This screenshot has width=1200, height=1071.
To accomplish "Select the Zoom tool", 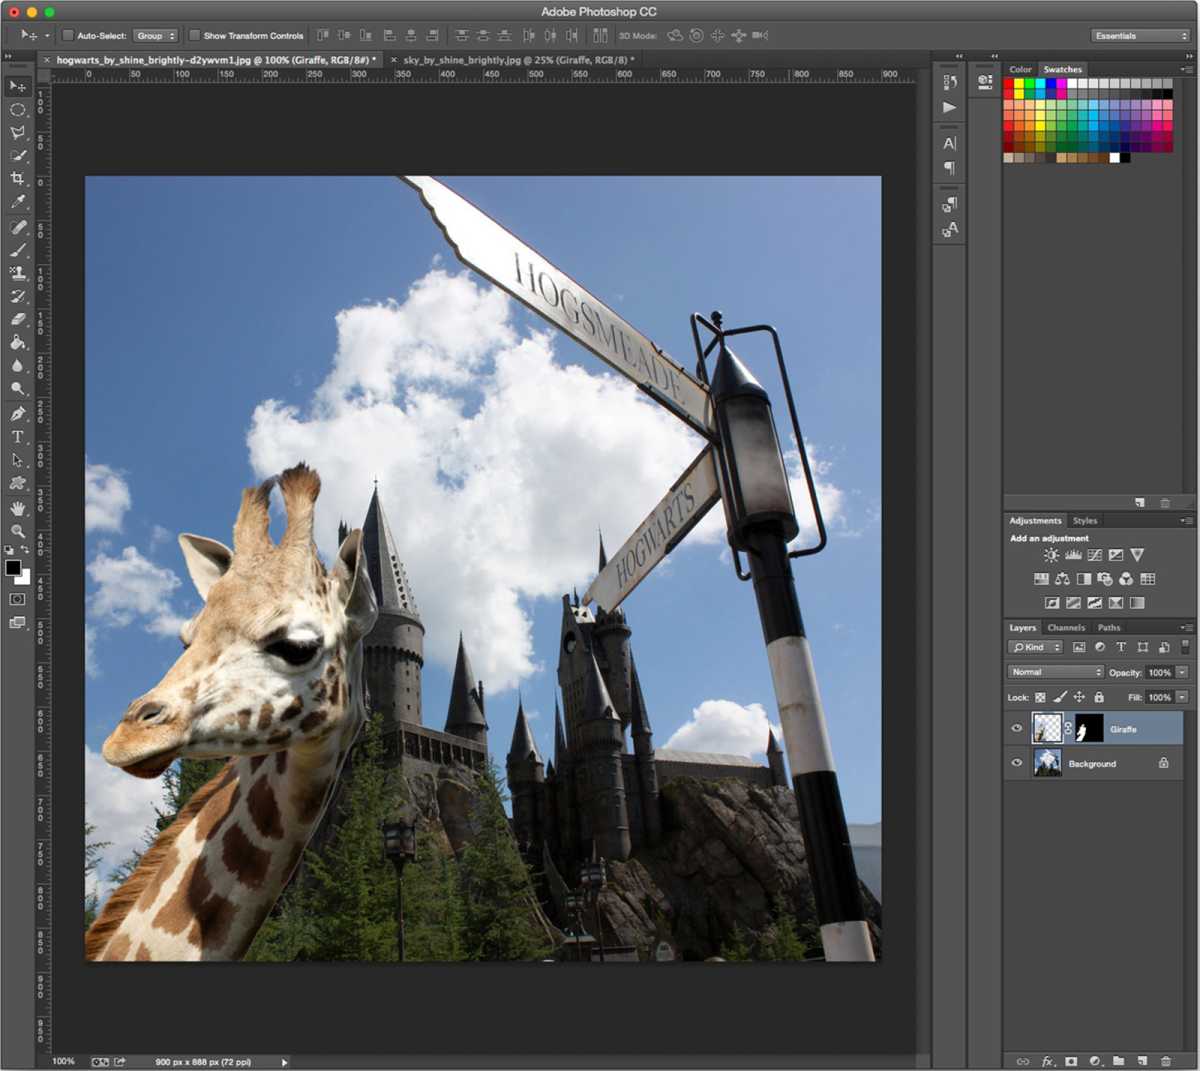I will pyautogui.click(x=18, y=531).
